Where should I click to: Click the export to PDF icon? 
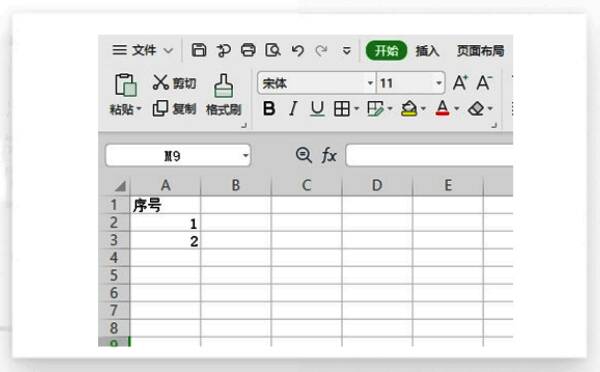pos(223,50)
